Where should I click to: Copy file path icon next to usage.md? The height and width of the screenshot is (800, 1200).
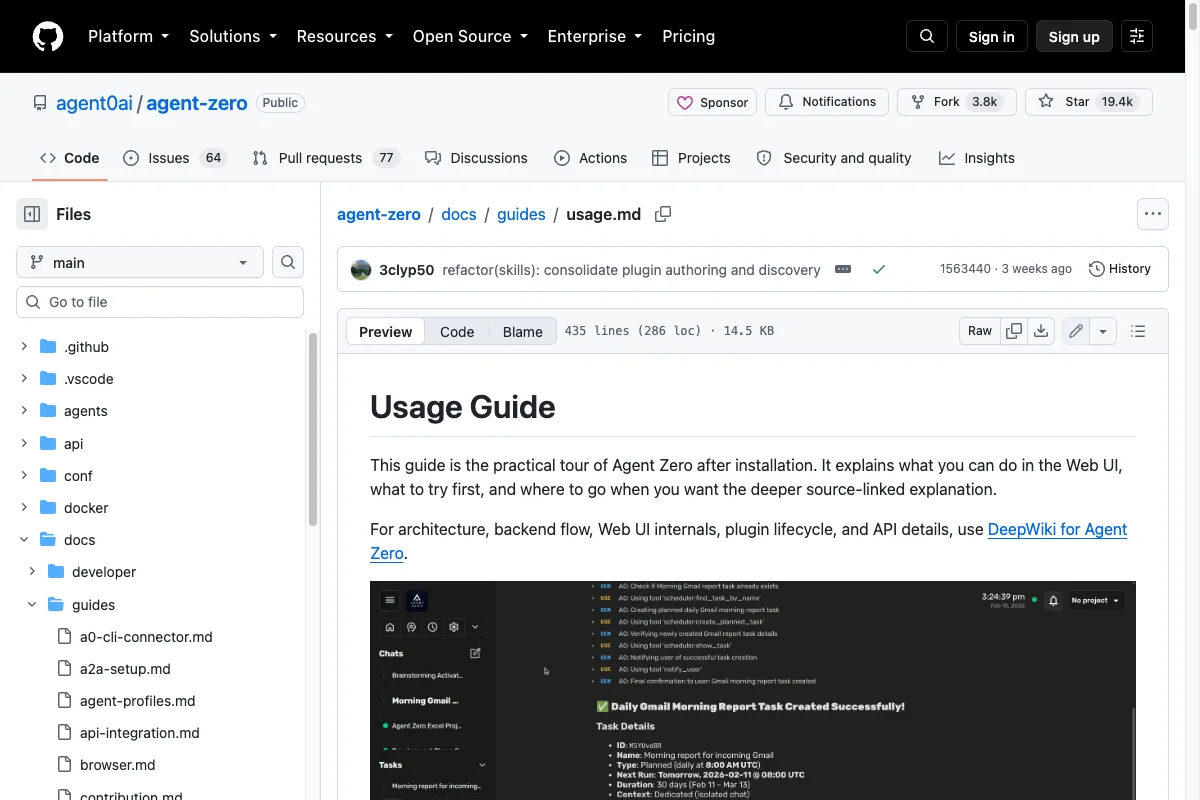pyautogui.click(x=663, y=214)
